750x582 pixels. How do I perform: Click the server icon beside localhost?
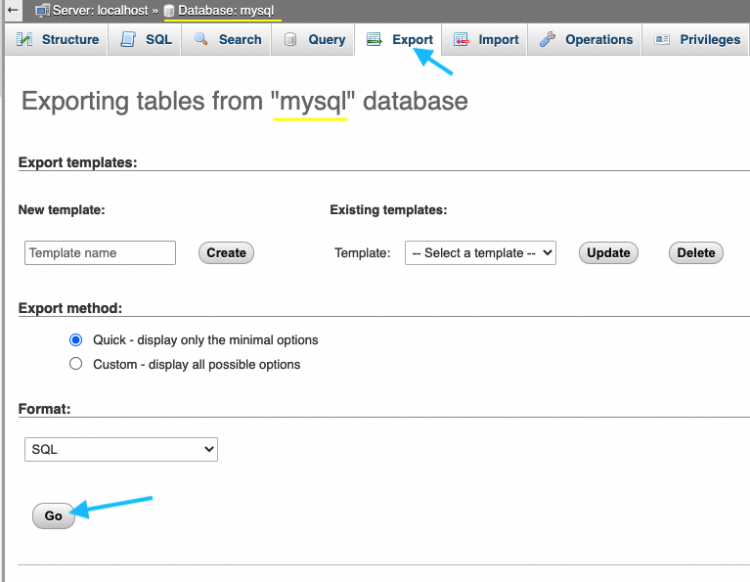pos(42,10)
